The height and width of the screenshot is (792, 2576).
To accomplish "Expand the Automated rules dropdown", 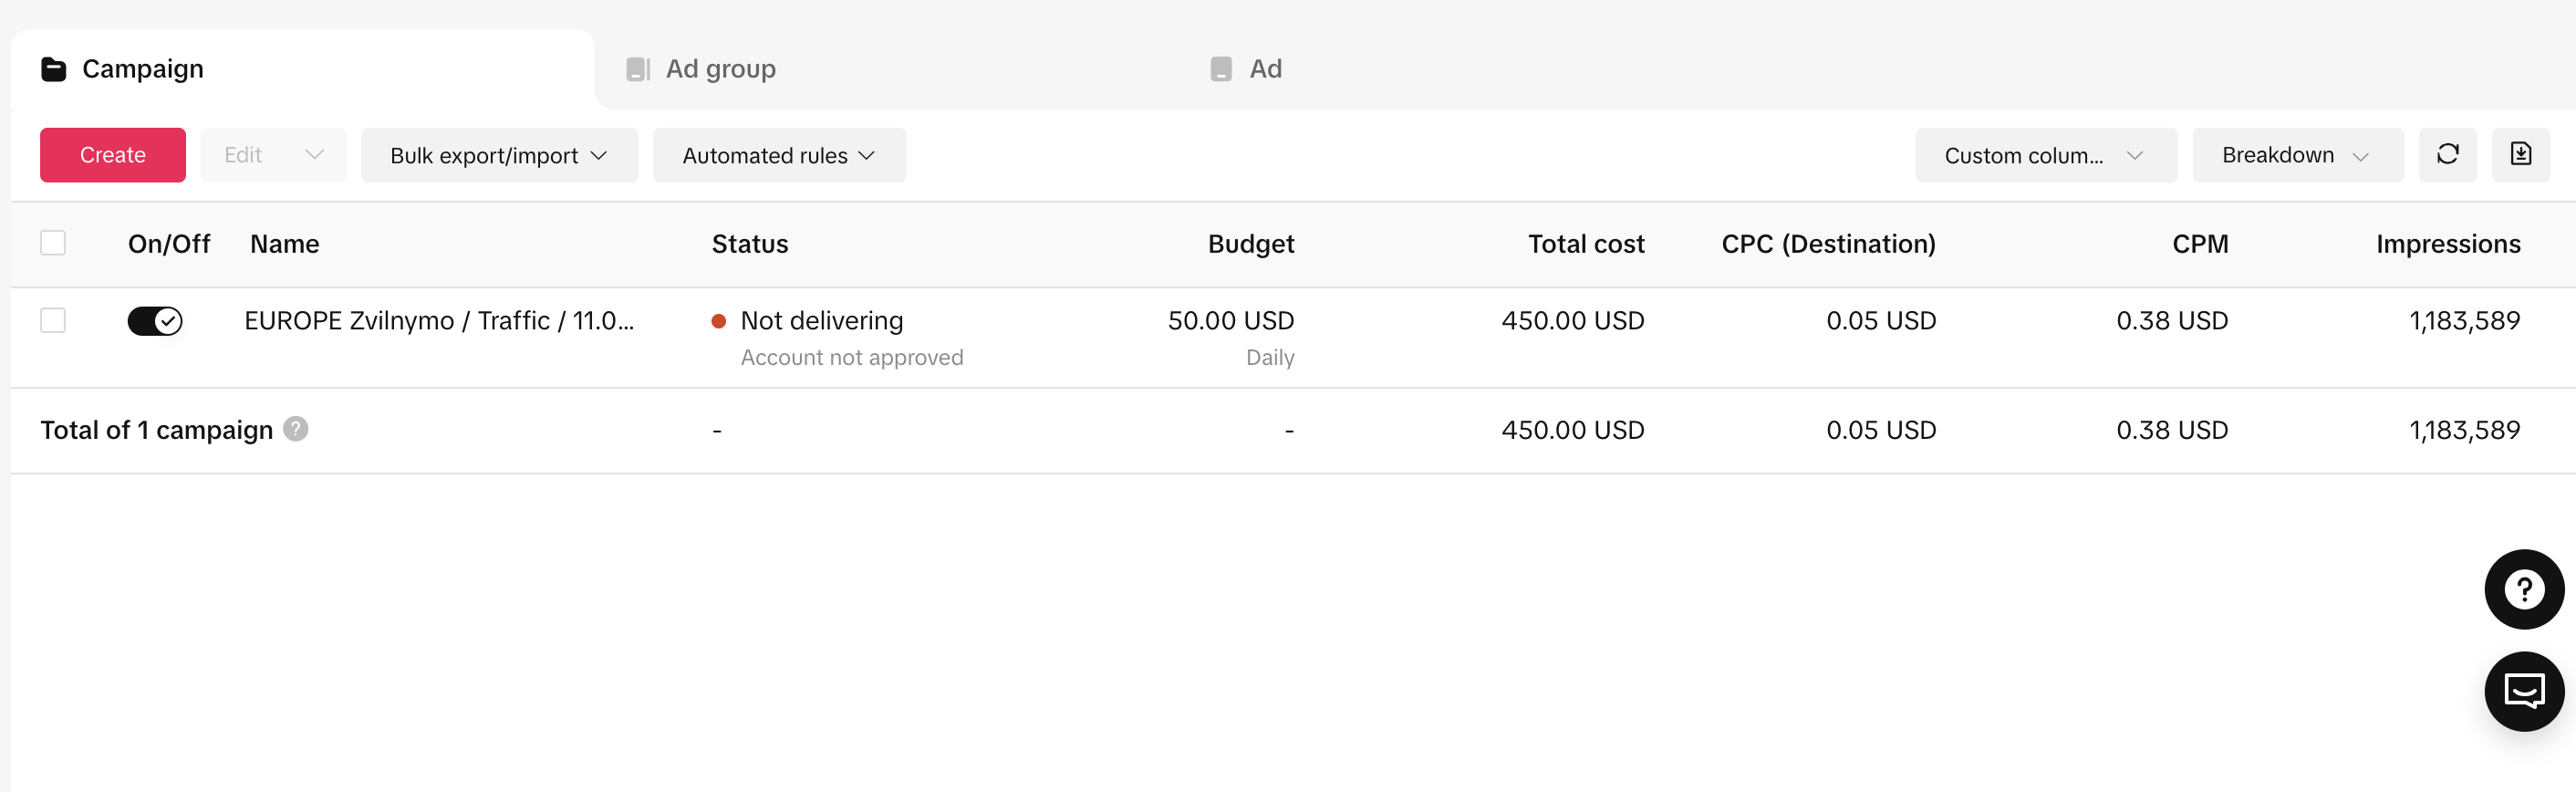I will click(x=779, y=155).
